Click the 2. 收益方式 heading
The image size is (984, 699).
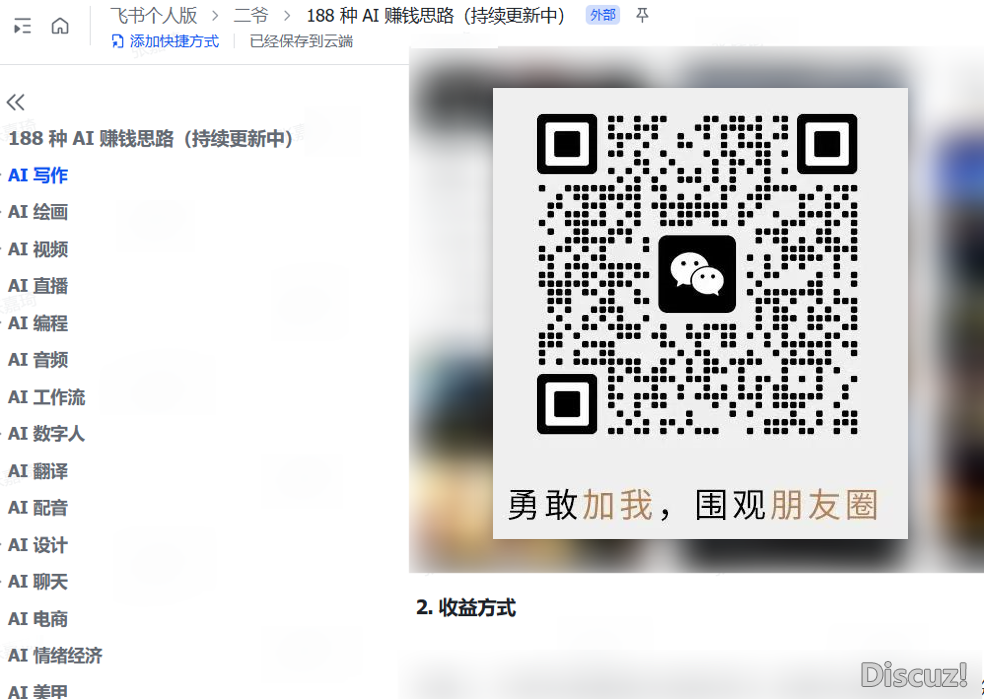pyautogui.click(x=466, y=607)
